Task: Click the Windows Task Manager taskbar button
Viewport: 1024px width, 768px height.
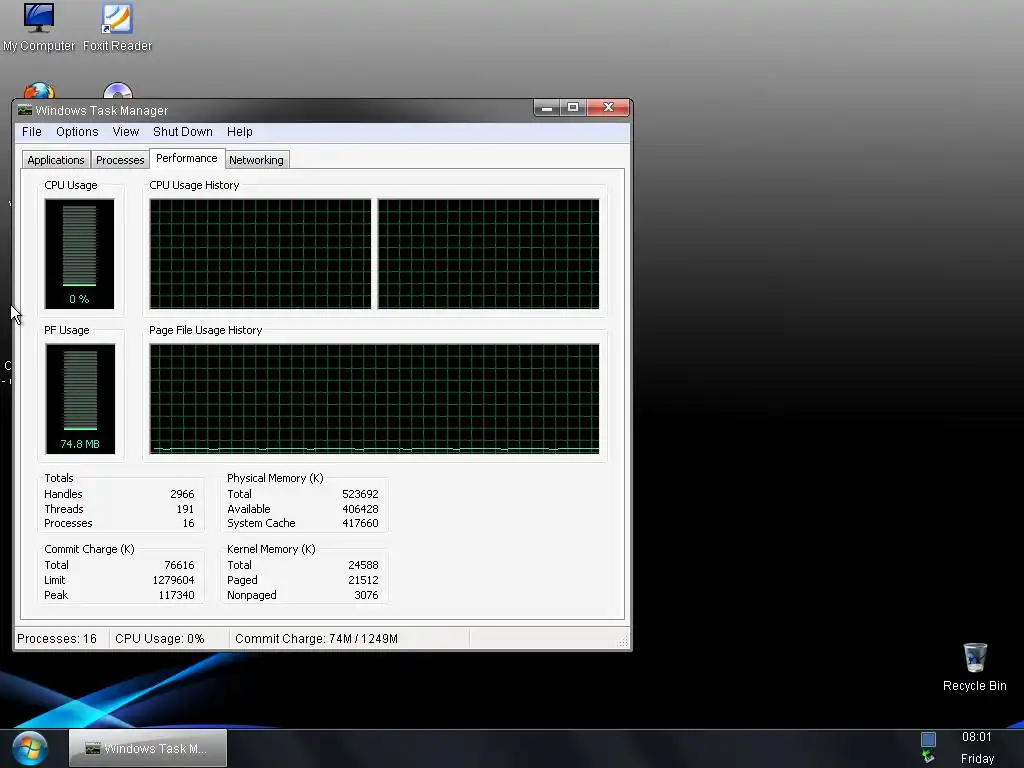Action: point(148,748)
